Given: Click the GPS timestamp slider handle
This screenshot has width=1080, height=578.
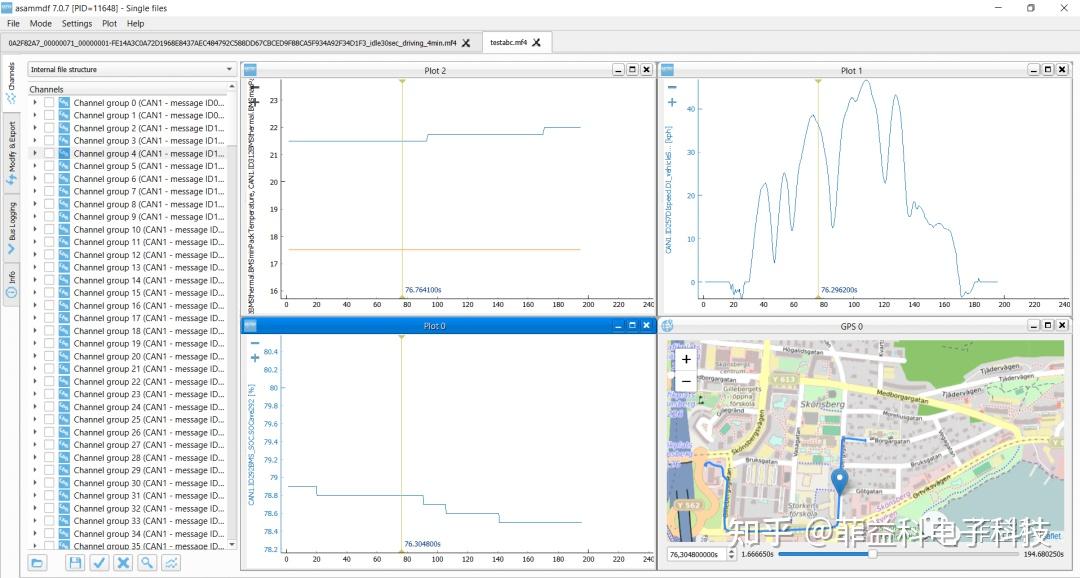Looking at the screenshot, I should pyautogui.click(x=872, y=554).
